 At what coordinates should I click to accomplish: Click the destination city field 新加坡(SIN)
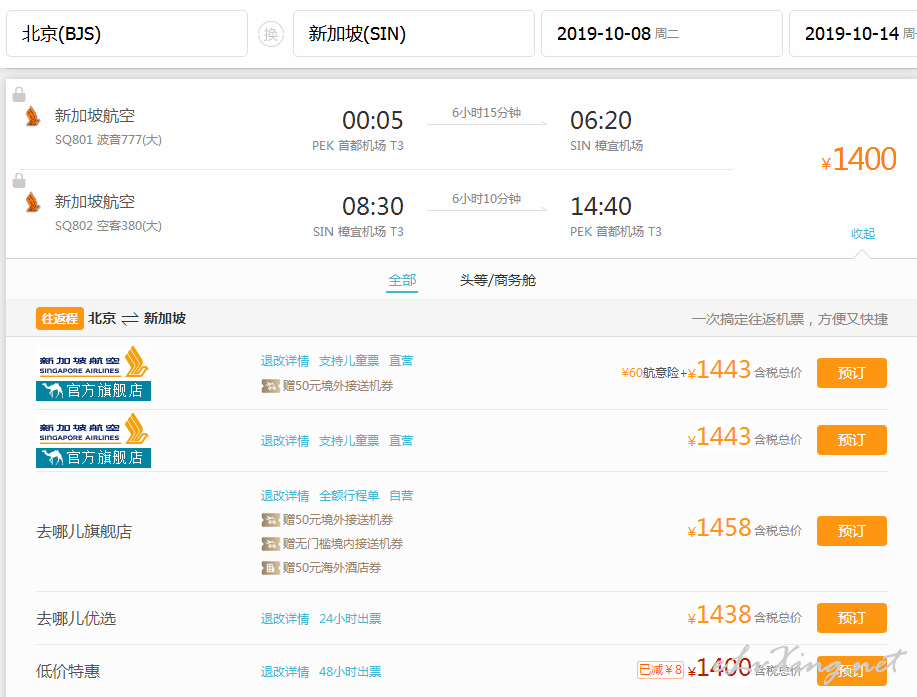tap(413, 34)
